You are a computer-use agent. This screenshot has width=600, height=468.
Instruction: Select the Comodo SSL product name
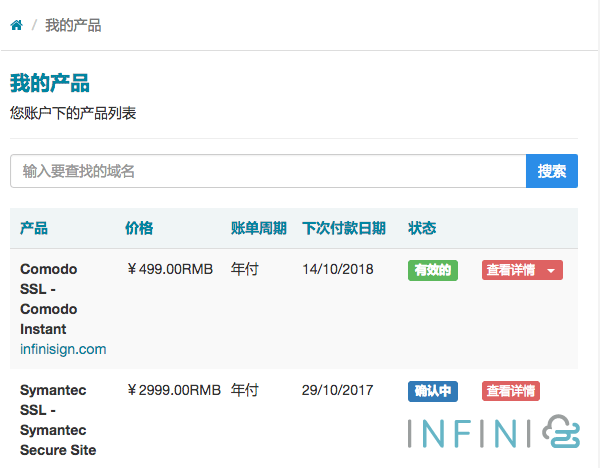pos(49,299)
